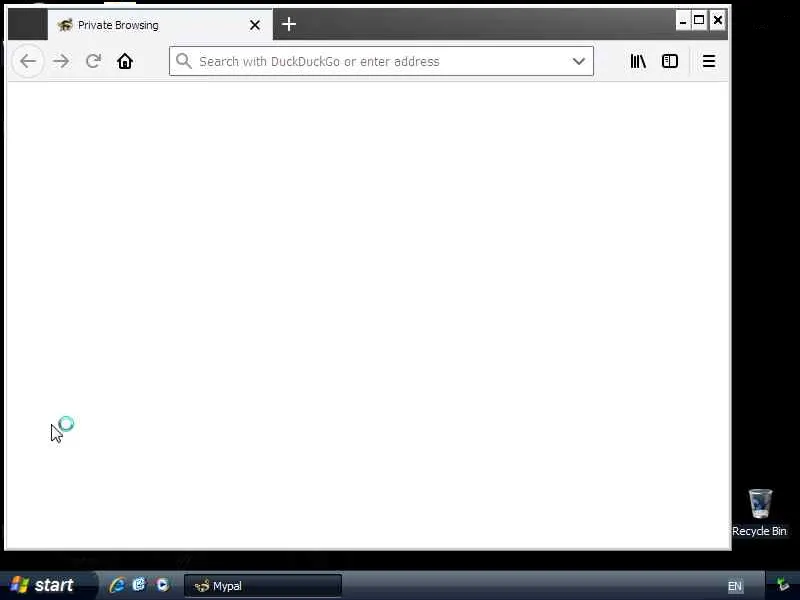The image size is (800, 600).
Task: Click the DuckDuckGo search address field
Action: pos(381,61)
